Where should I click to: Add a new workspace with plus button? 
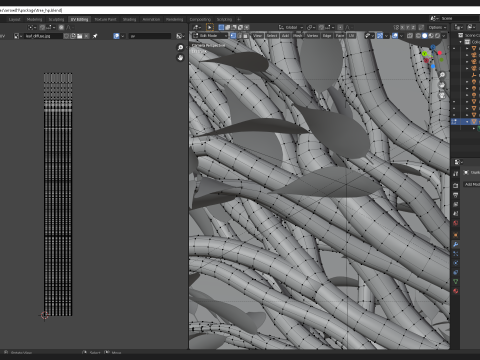pyautogui.click(x=238, y=19)
